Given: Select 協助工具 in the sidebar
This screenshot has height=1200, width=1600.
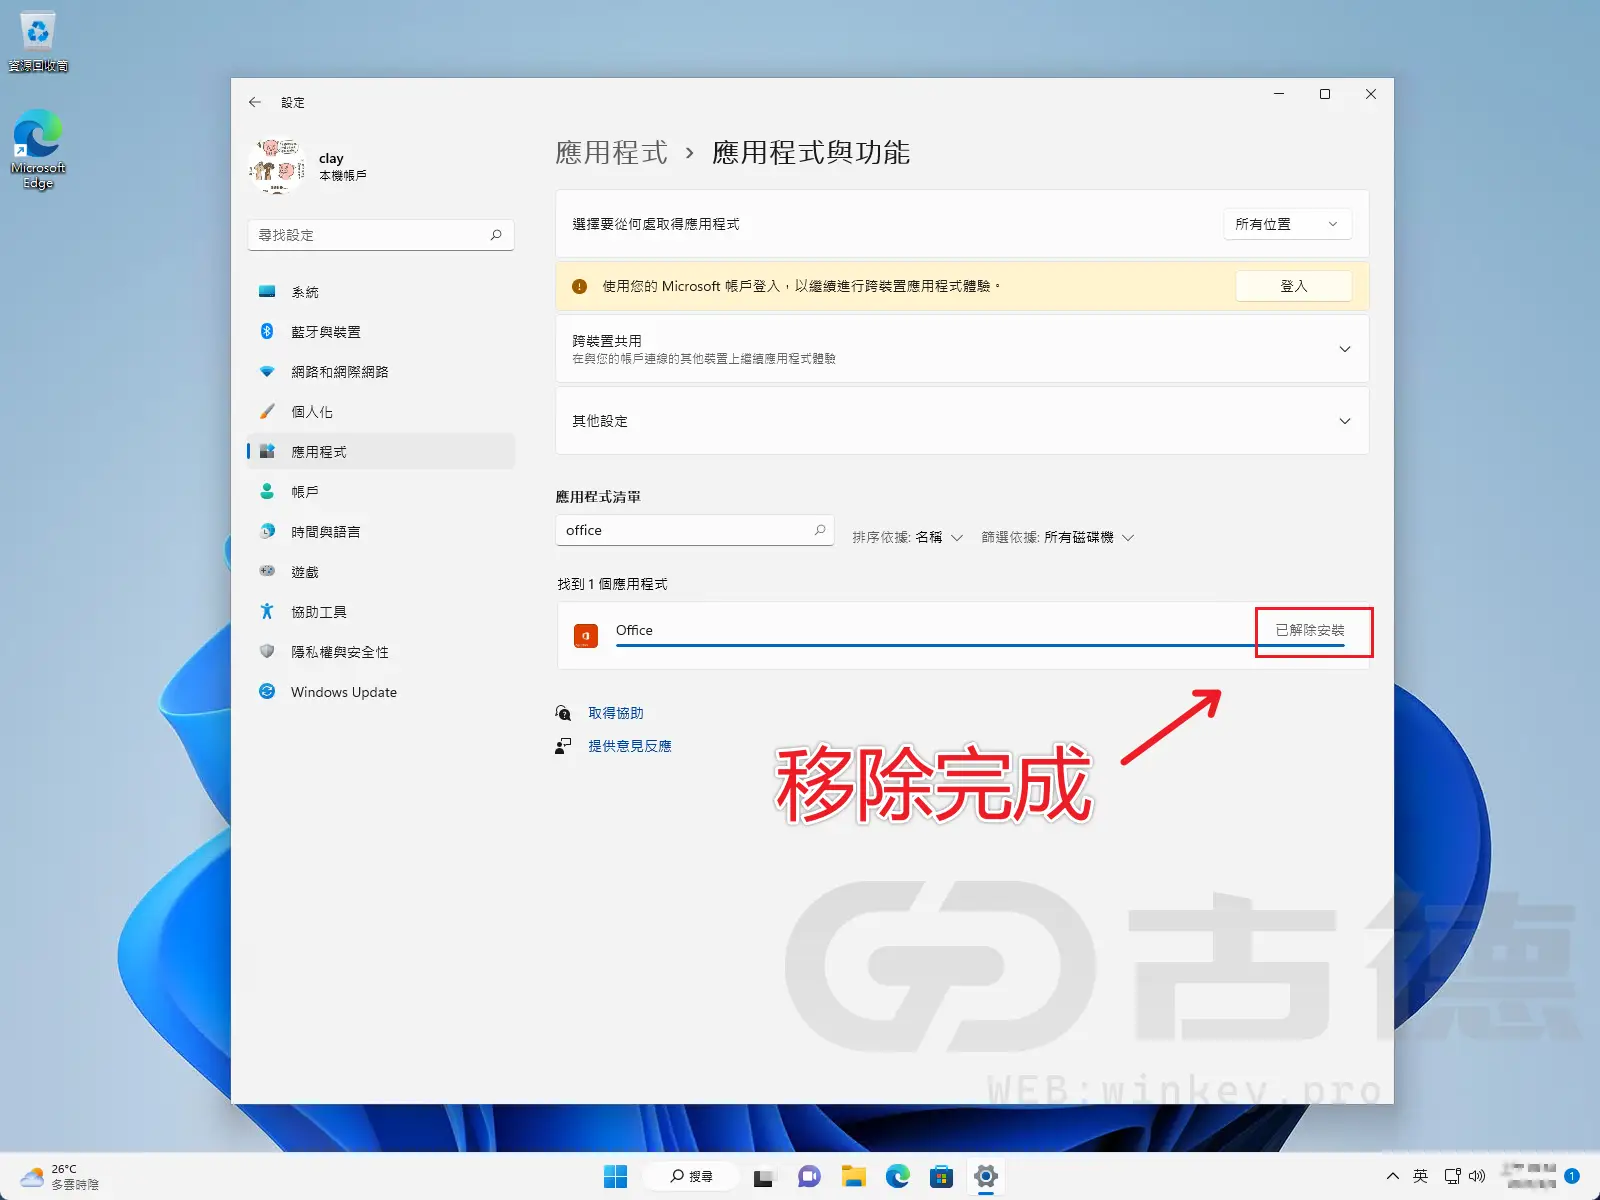Looking at the screenshot, I should 317,611.
